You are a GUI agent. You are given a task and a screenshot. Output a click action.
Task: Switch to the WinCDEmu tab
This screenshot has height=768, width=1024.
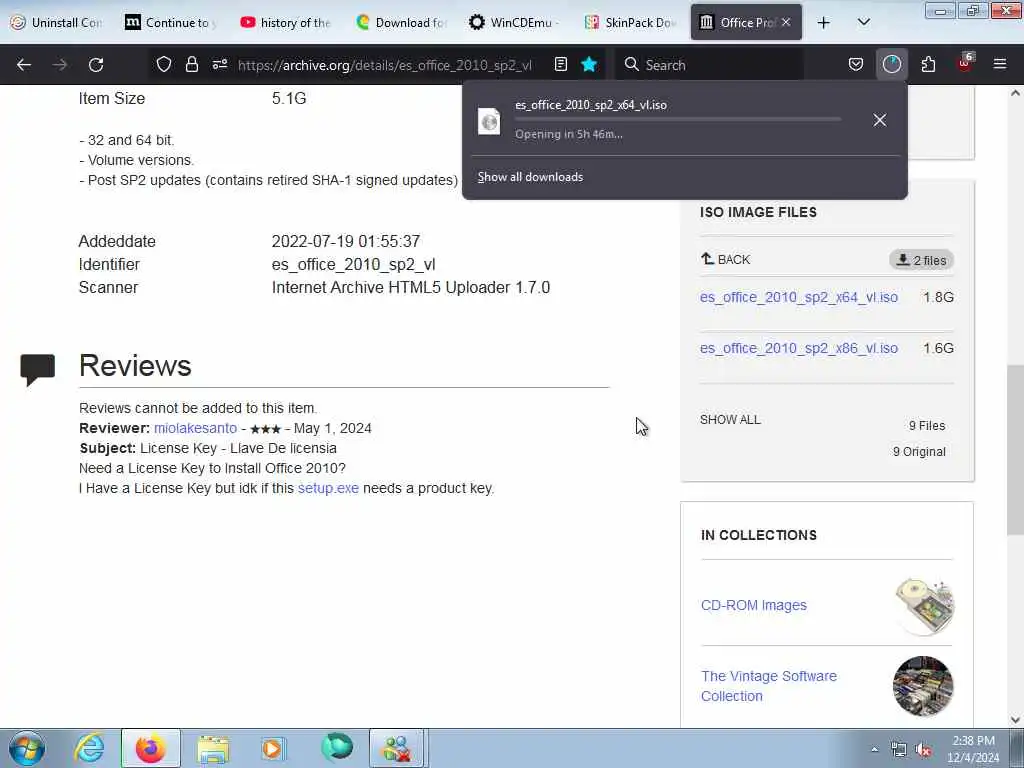(516, 22)
